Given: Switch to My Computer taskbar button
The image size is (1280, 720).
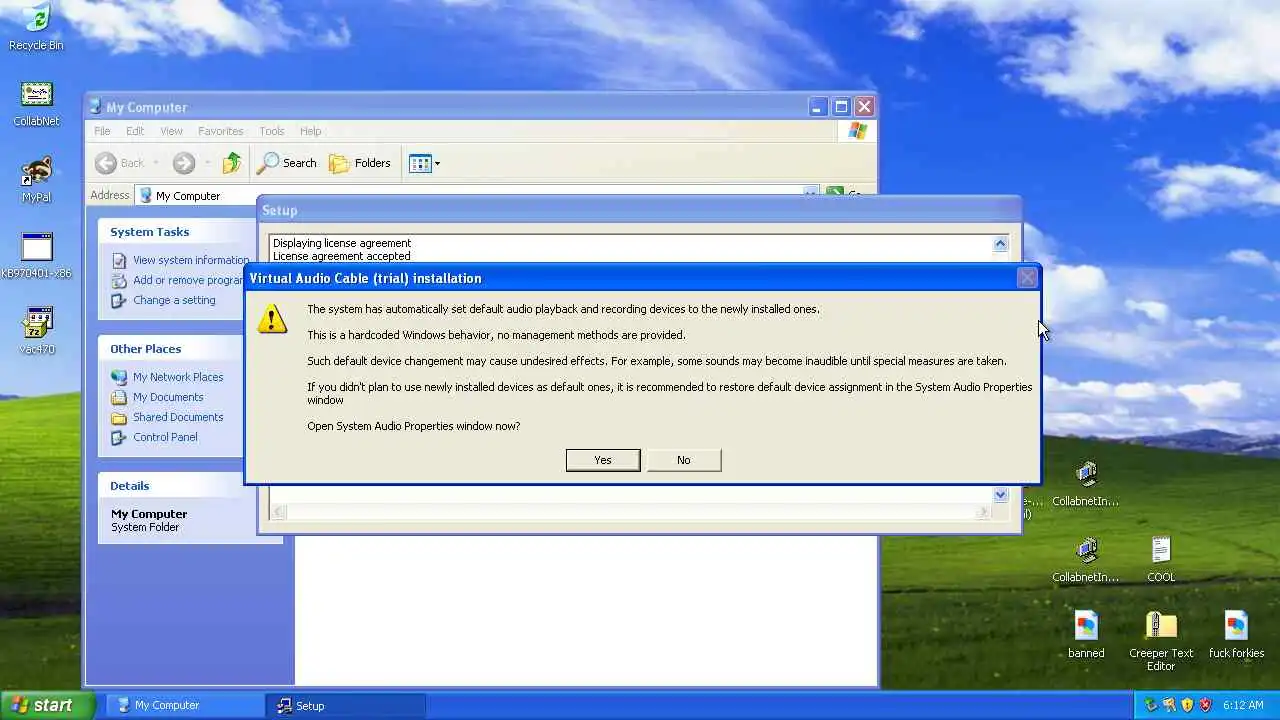Looking at the screenshot, I should click(x=185, y=705).
